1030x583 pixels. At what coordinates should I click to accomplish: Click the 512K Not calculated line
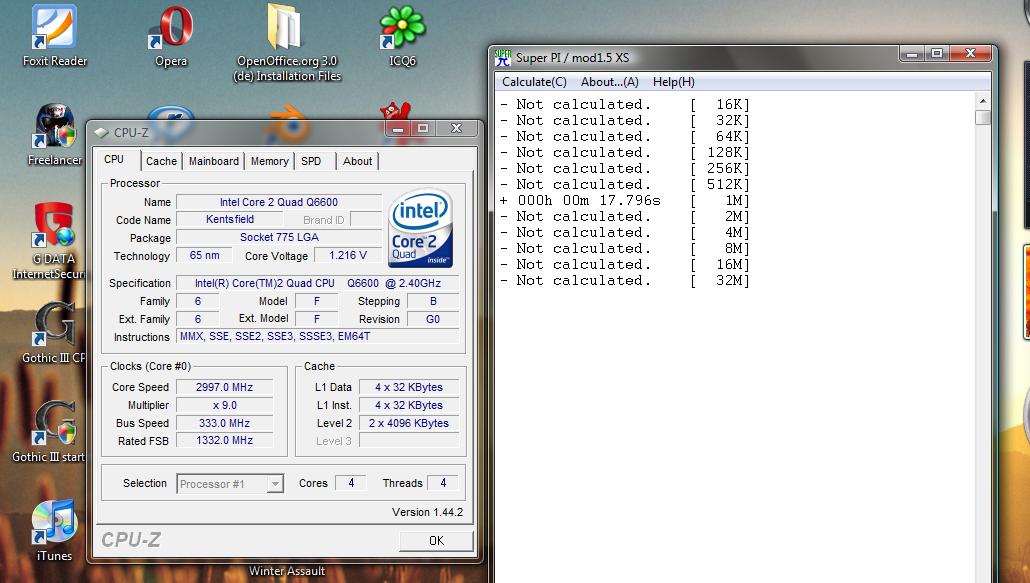pos(625,184)
